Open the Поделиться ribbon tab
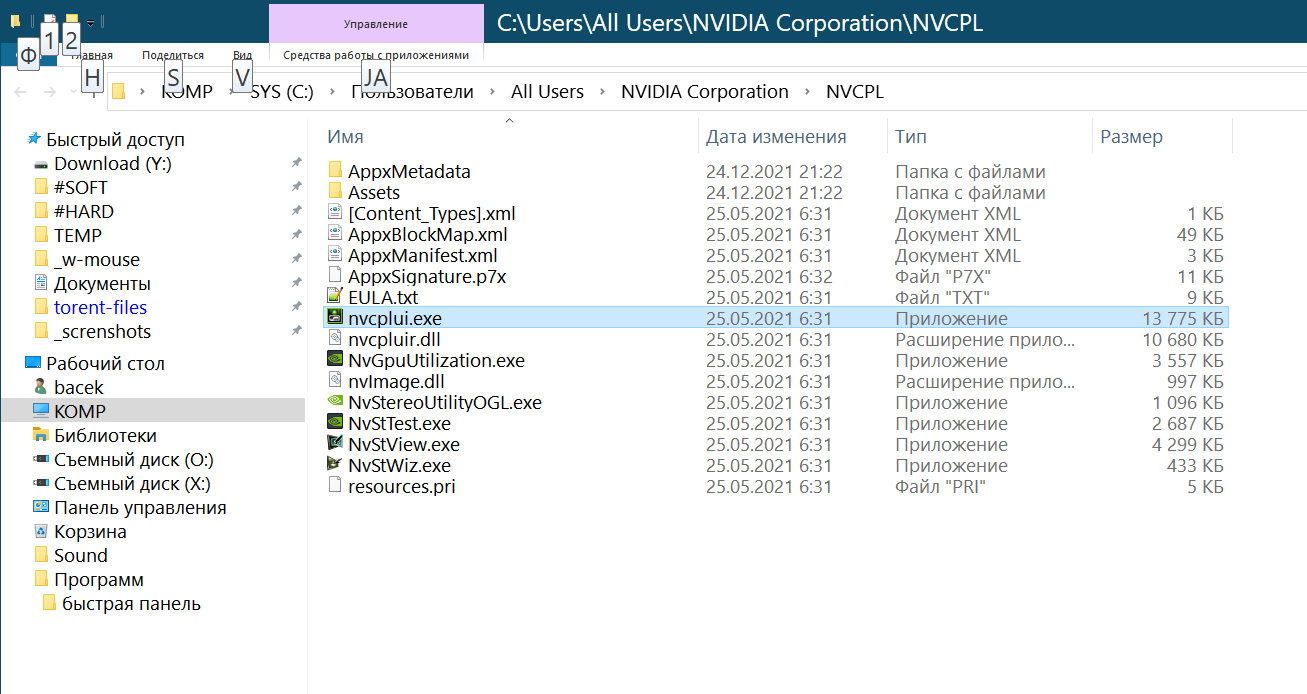The height and width of the screenshot is (694, 1307). [x=173, y=55]
